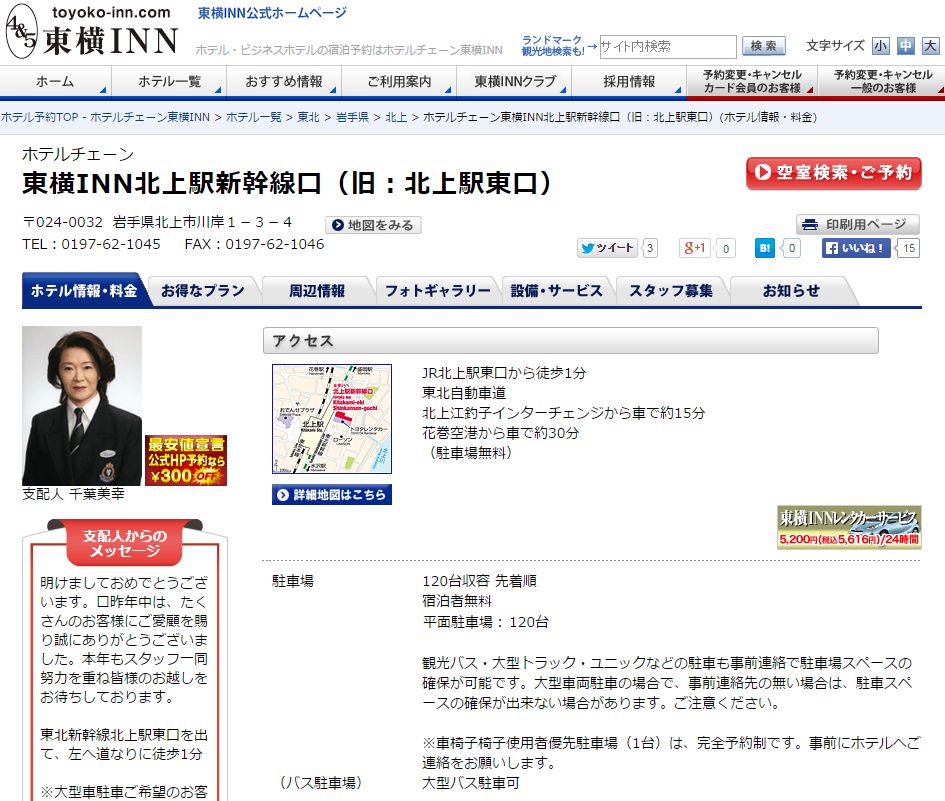Switch to the 周辺情報 tab
945x801 pixels.
(x=317, y=291)
